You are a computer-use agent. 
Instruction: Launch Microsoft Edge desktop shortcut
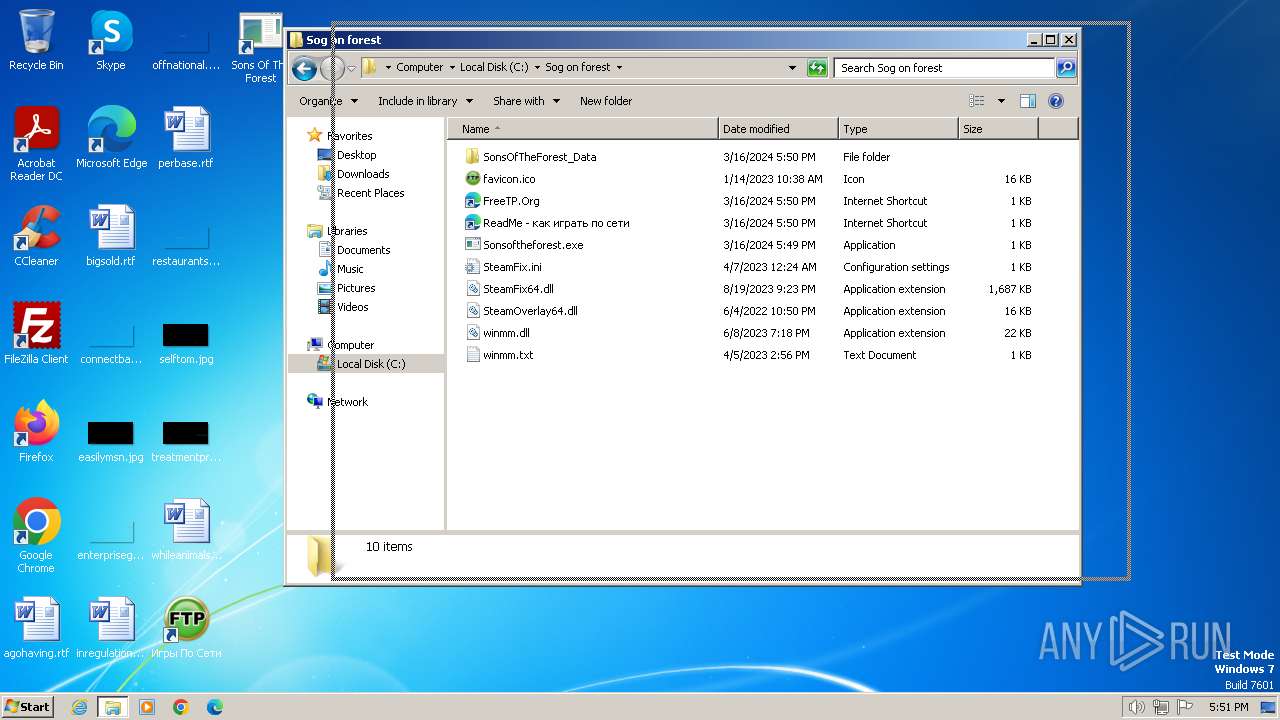111,138
